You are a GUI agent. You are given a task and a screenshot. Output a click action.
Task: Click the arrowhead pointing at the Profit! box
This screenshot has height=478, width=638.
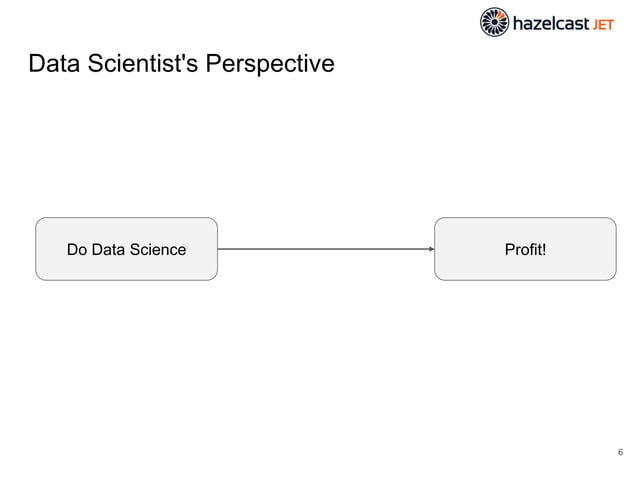[432, 249]
